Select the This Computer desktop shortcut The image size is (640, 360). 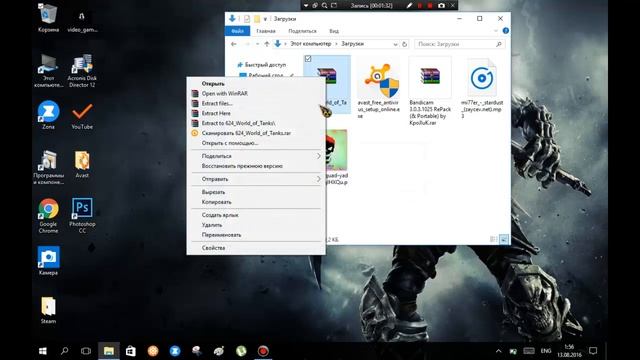(x=48, y=70)
